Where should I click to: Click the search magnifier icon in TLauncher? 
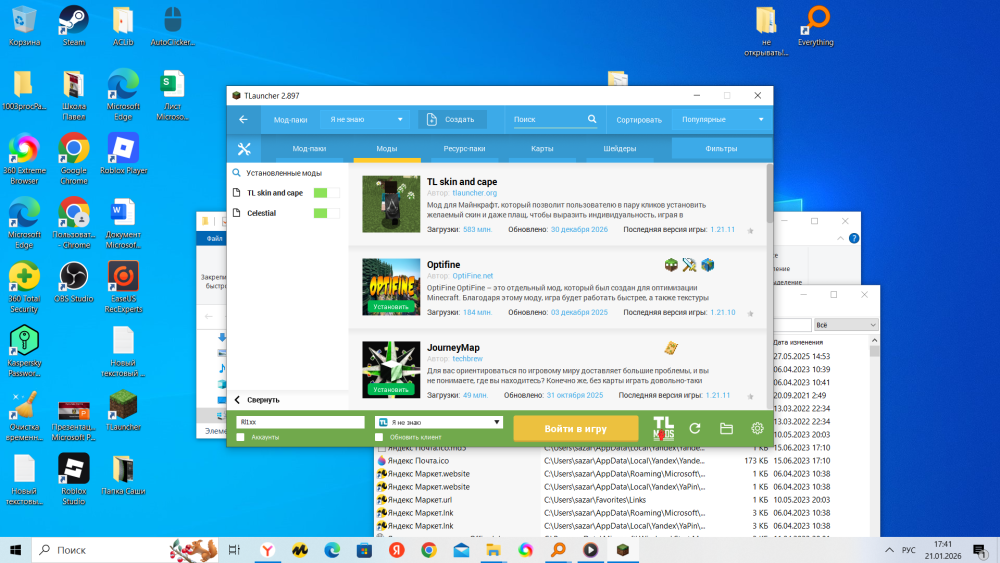tap(592, 119)
